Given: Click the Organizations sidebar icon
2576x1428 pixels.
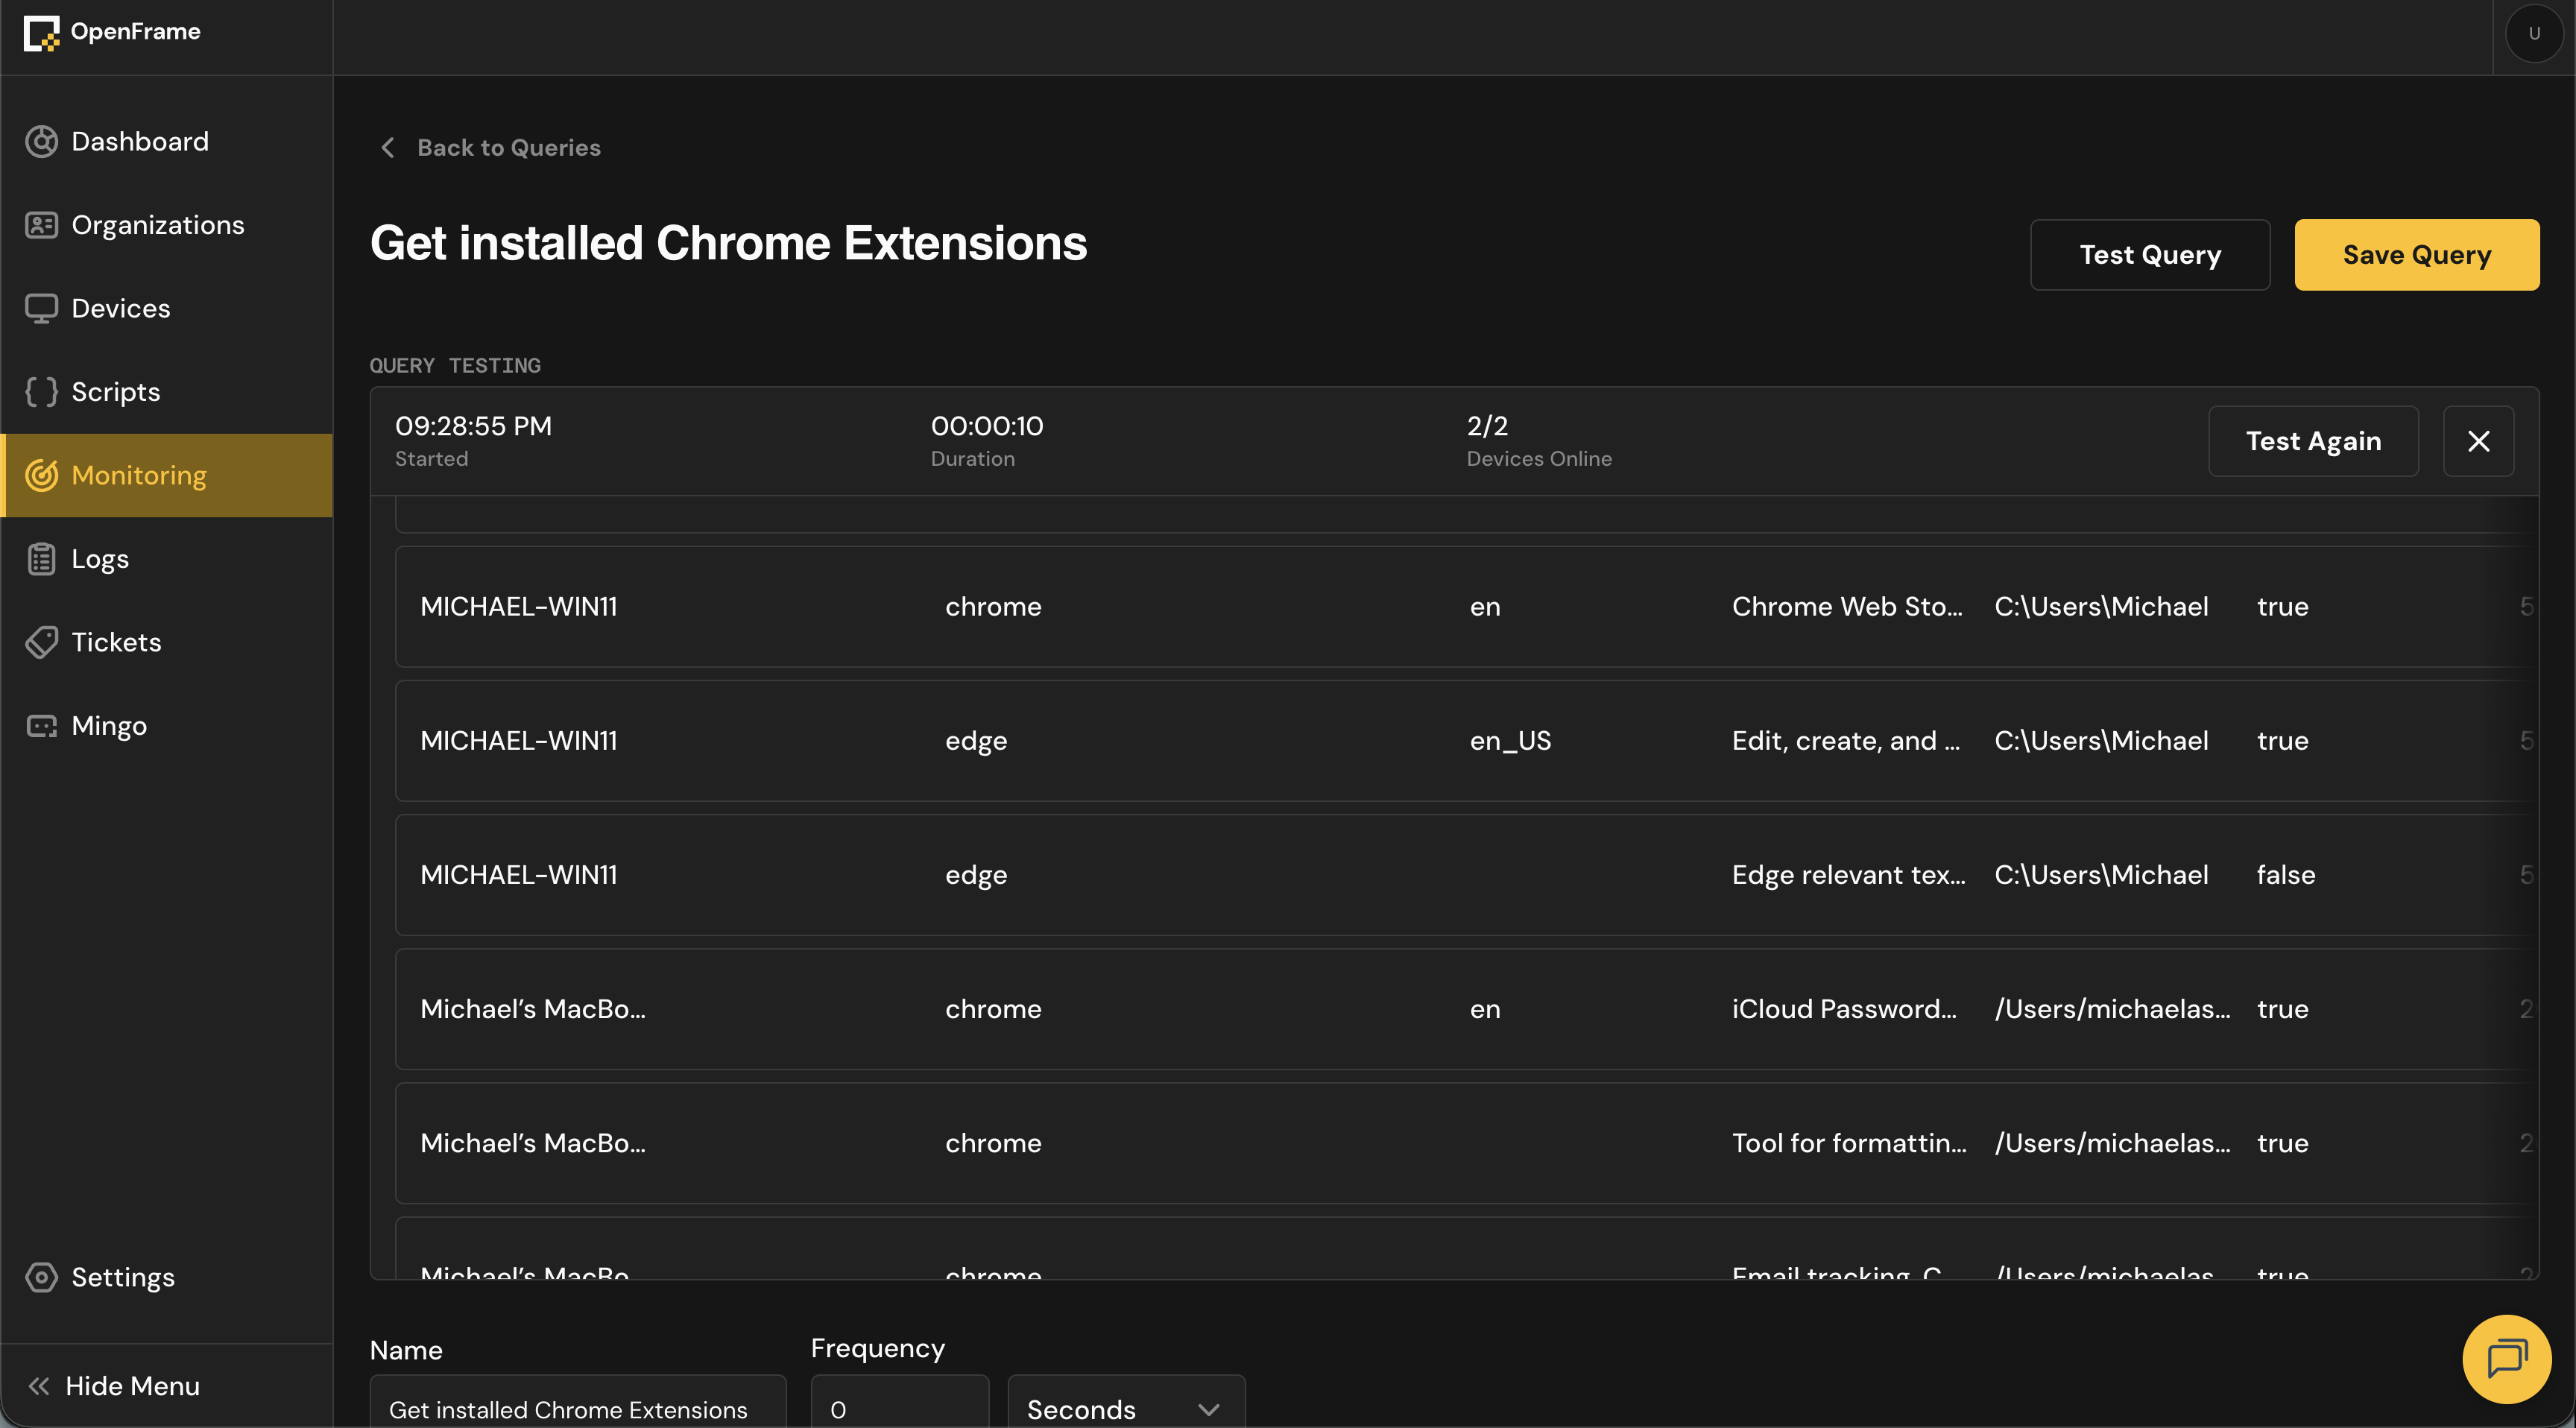Looking at the screenshot, I should point(41,225).
